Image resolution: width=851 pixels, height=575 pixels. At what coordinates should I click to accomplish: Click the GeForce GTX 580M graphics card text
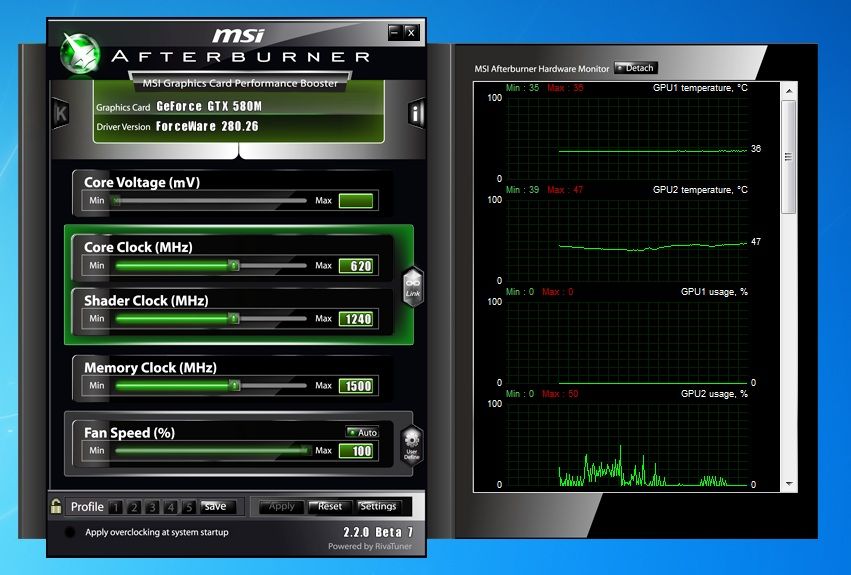[x=209, y=106]
